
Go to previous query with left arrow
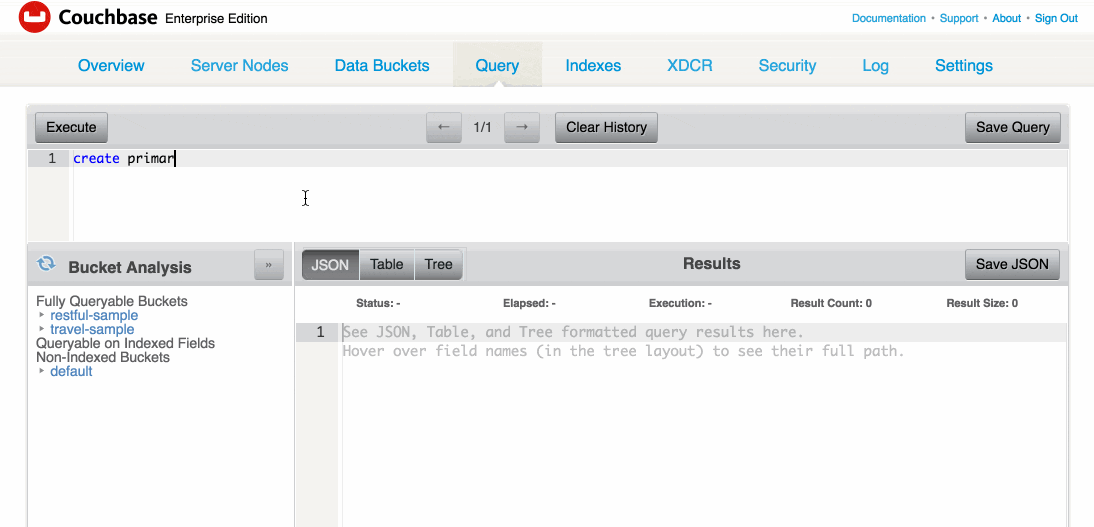444,127
